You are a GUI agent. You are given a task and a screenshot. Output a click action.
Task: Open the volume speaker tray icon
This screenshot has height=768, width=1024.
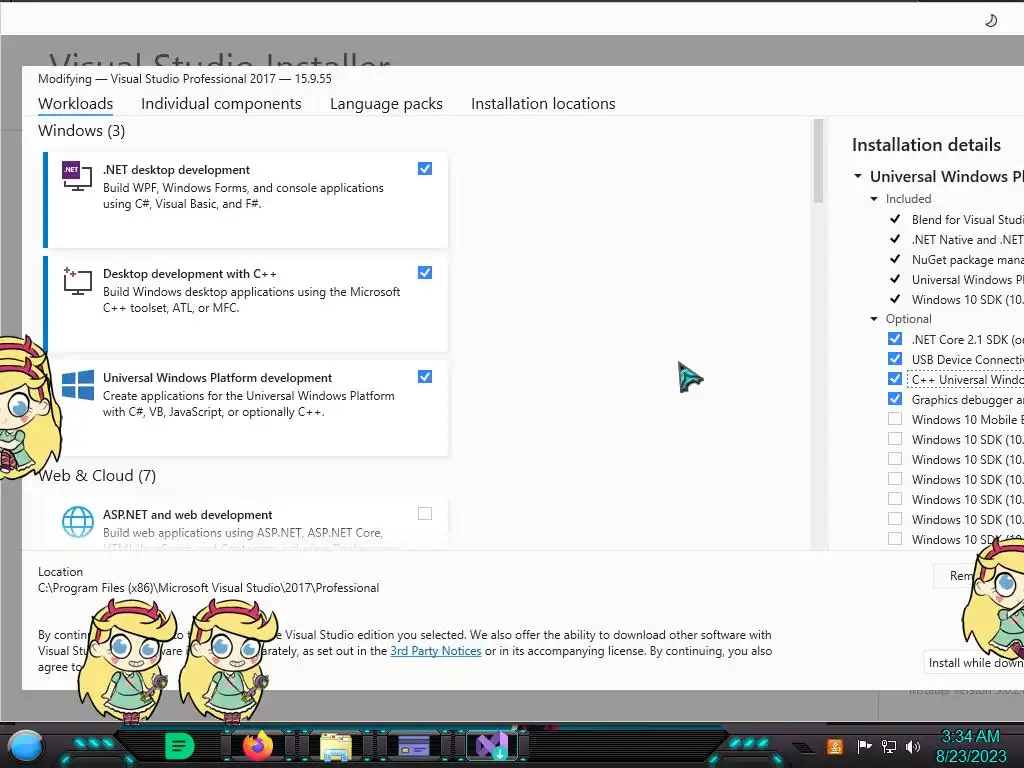pyautogui.click(x=913, y=746)
